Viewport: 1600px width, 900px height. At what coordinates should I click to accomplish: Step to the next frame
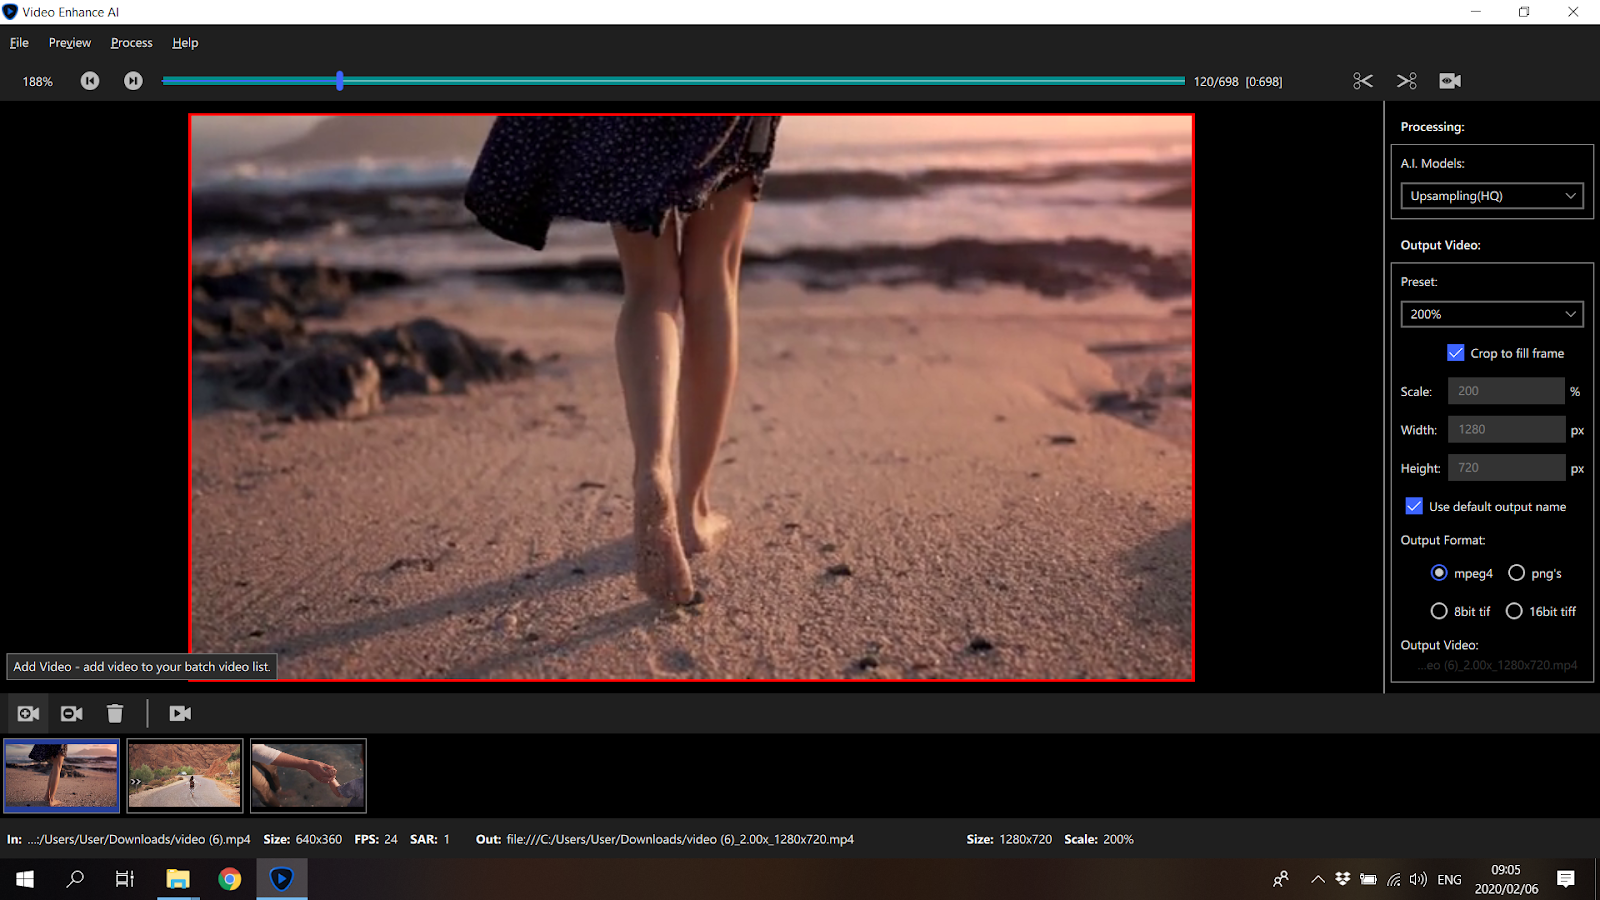pos(133,81)
